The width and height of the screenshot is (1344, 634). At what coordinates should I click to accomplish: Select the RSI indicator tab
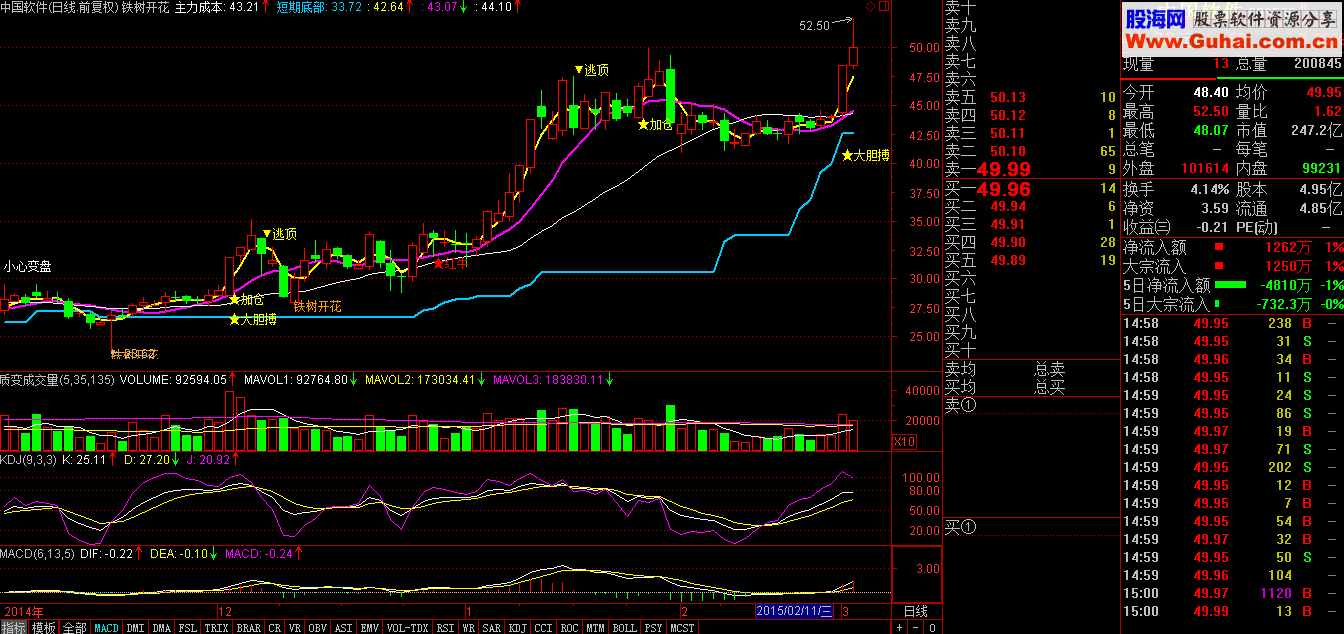point(445,627)
